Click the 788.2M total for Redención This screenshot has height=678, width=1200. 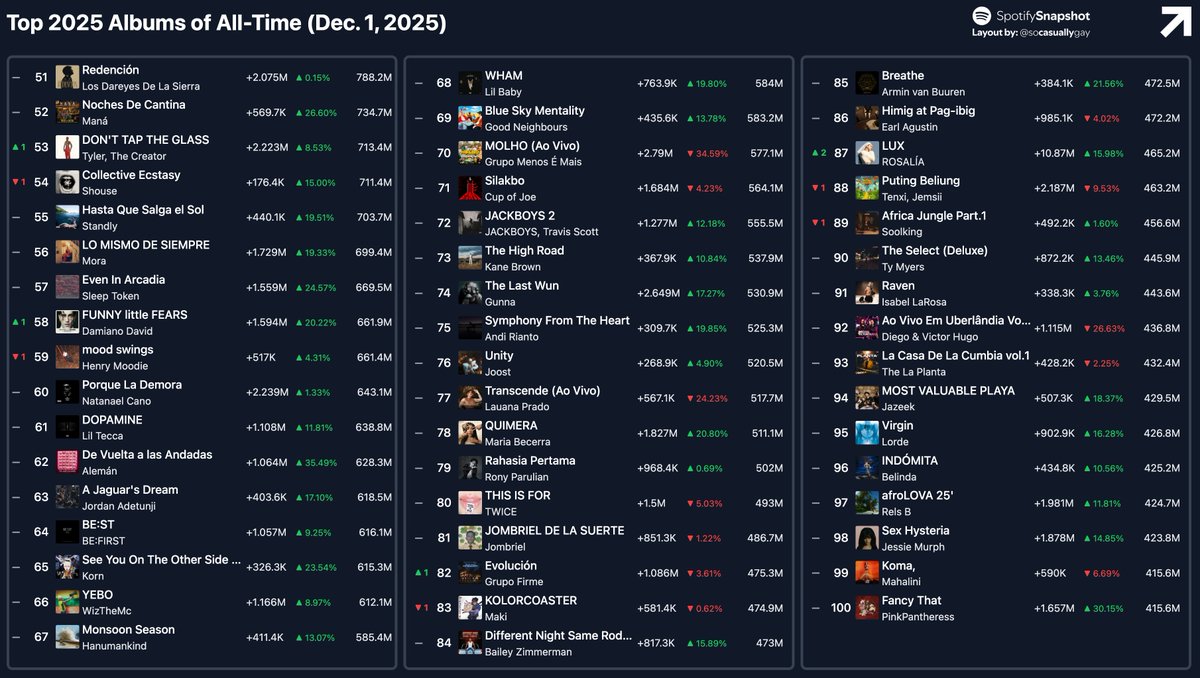pos(374,78)
